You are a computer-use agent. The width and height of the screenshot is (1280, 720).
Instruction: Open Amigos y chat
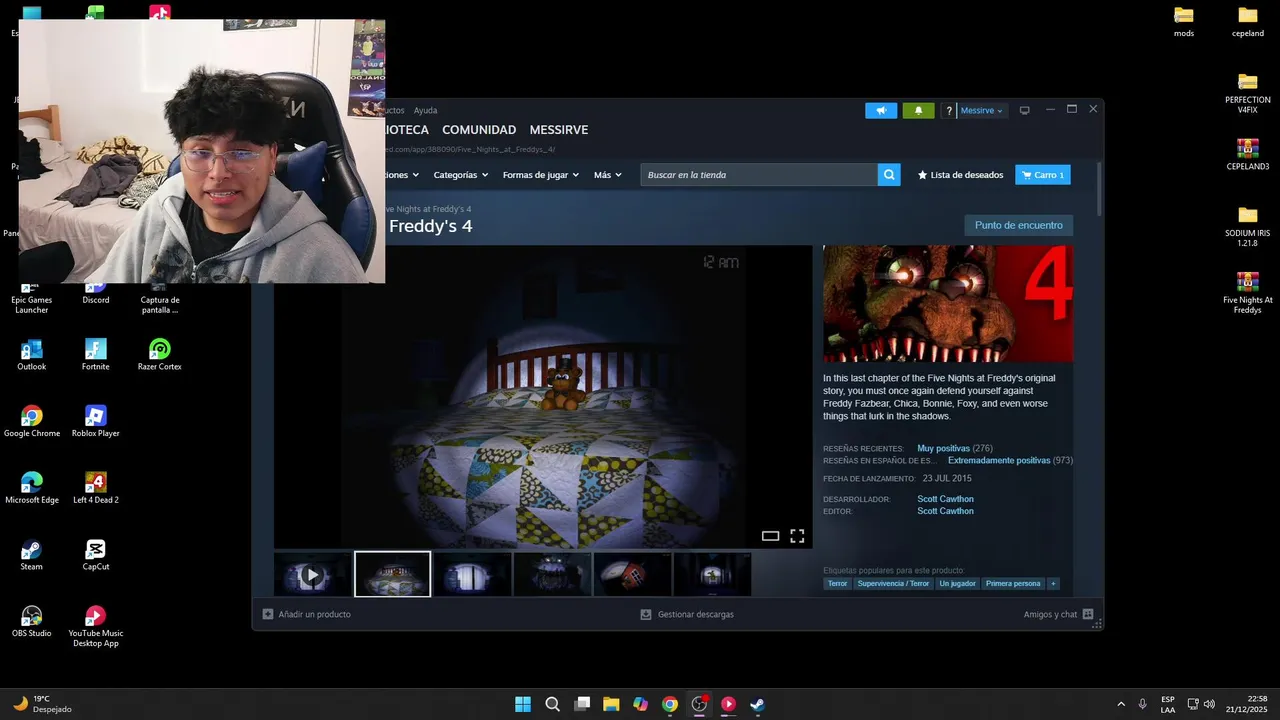pyautogui.click(x=1058, y=614)
